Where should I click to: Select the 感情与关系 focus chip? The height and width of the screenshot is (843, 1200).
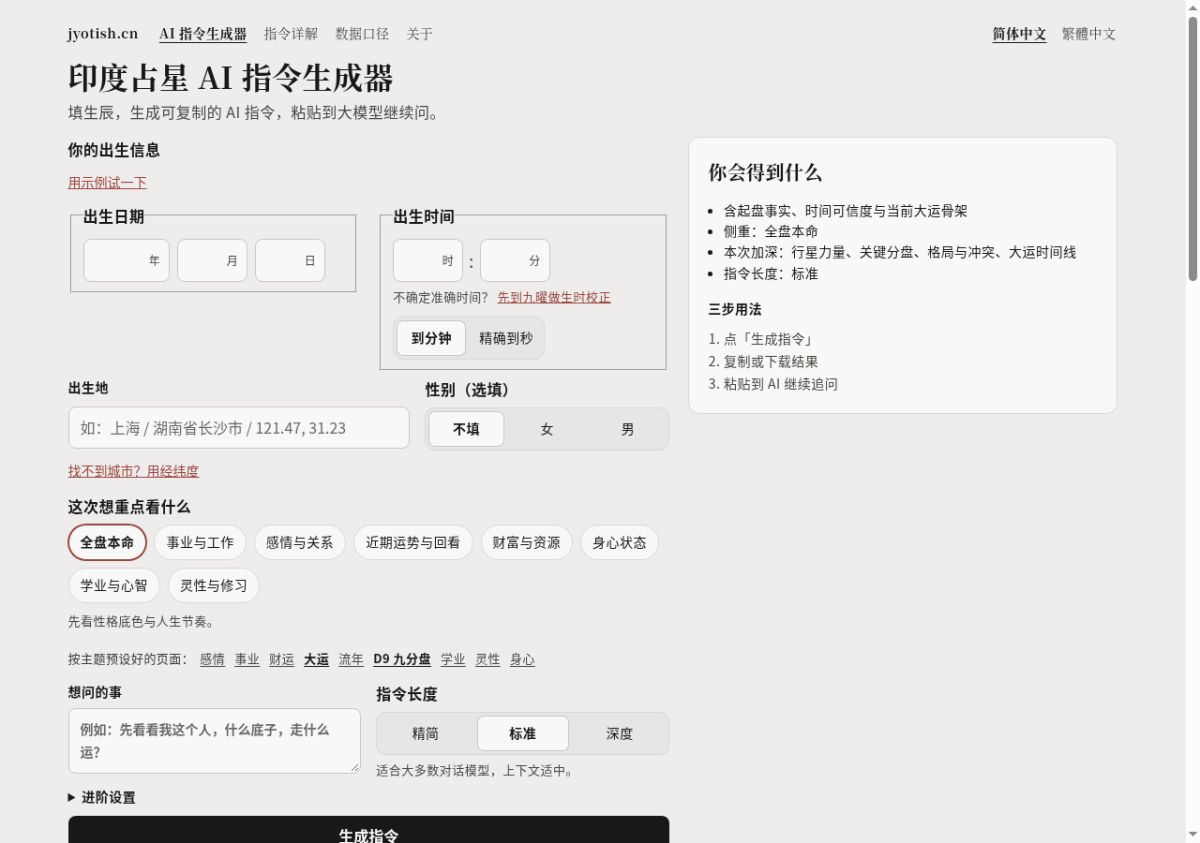[299, 543]
